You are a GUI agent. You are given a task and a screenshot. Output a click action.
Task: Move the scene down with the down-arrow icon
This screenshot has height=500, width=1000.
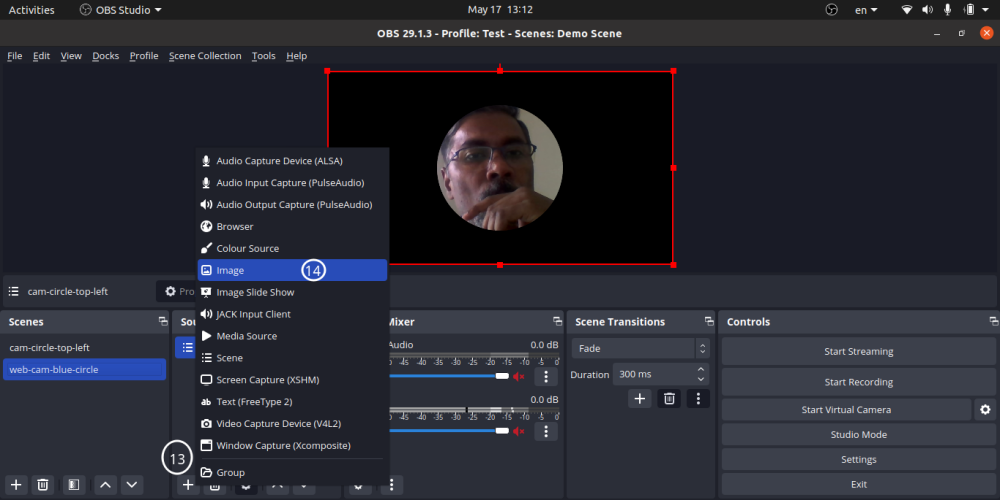132,485
